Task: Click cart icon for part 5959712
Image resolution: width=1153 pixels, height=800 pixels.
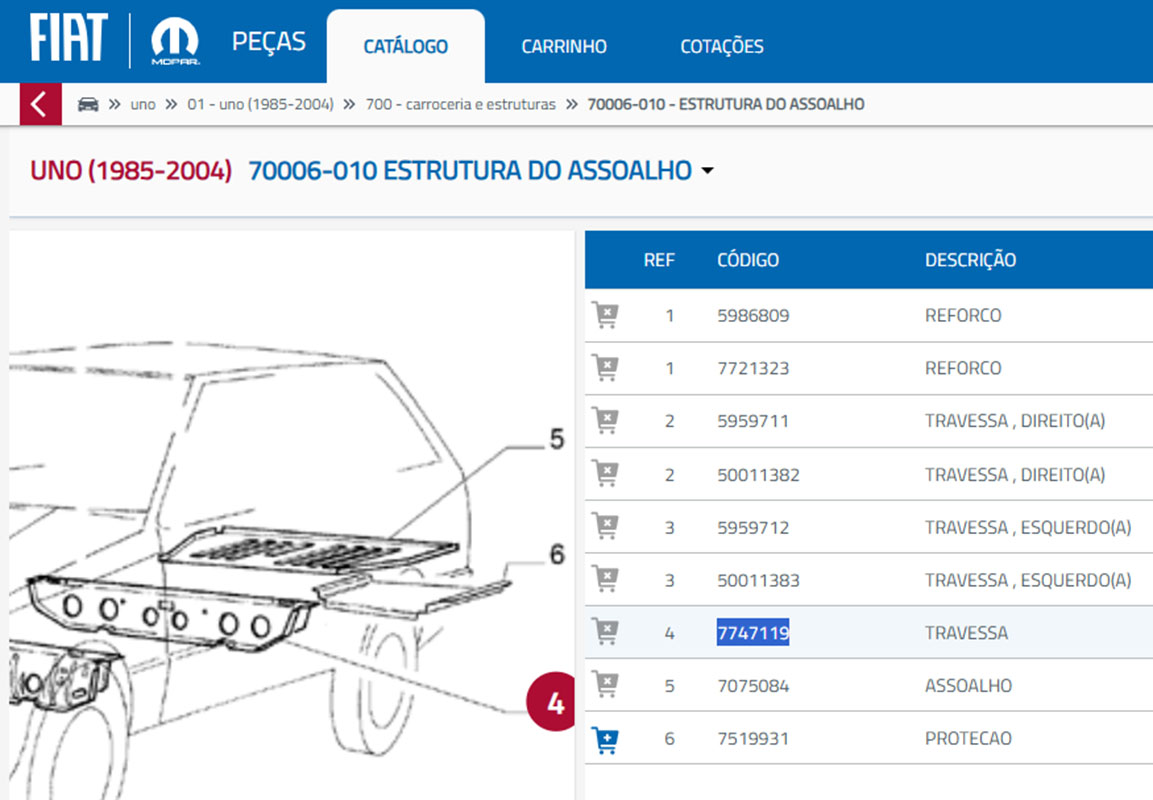Action: (605, 527)
